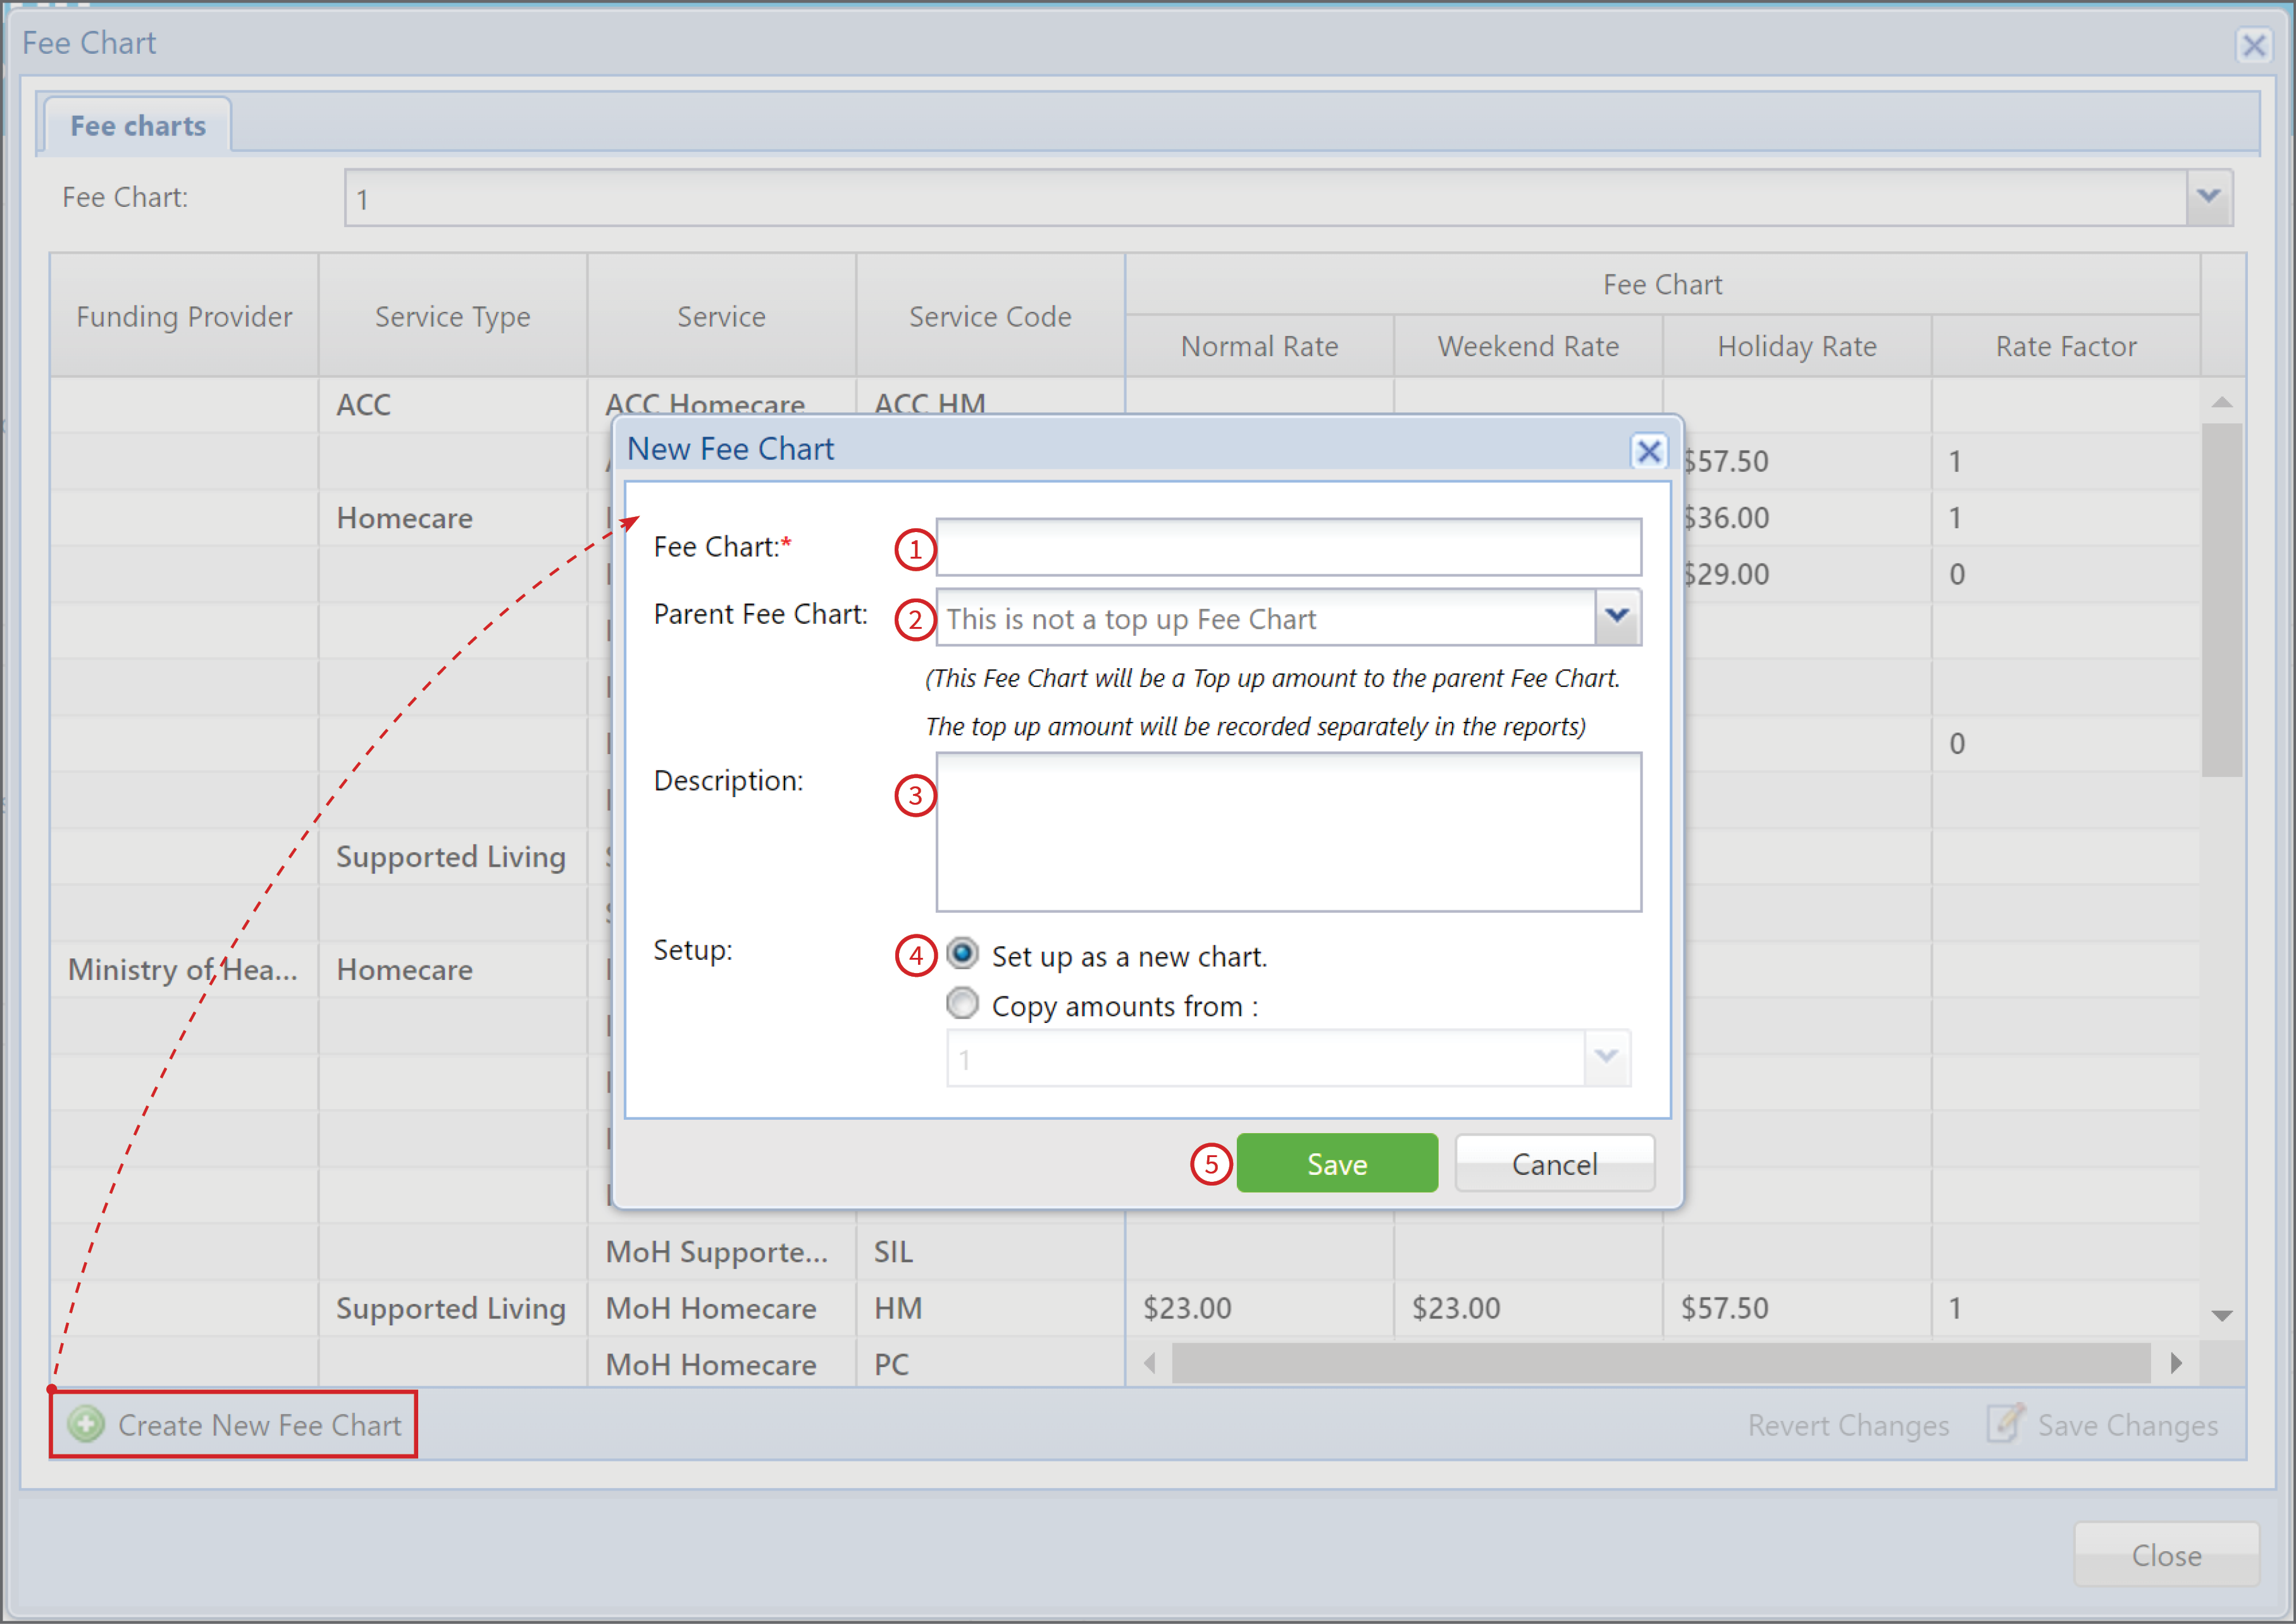This screenshot has height=1624, width=2296.
Task: Click the horizontal scroll right arrow
Action: pos(2176,1363)
